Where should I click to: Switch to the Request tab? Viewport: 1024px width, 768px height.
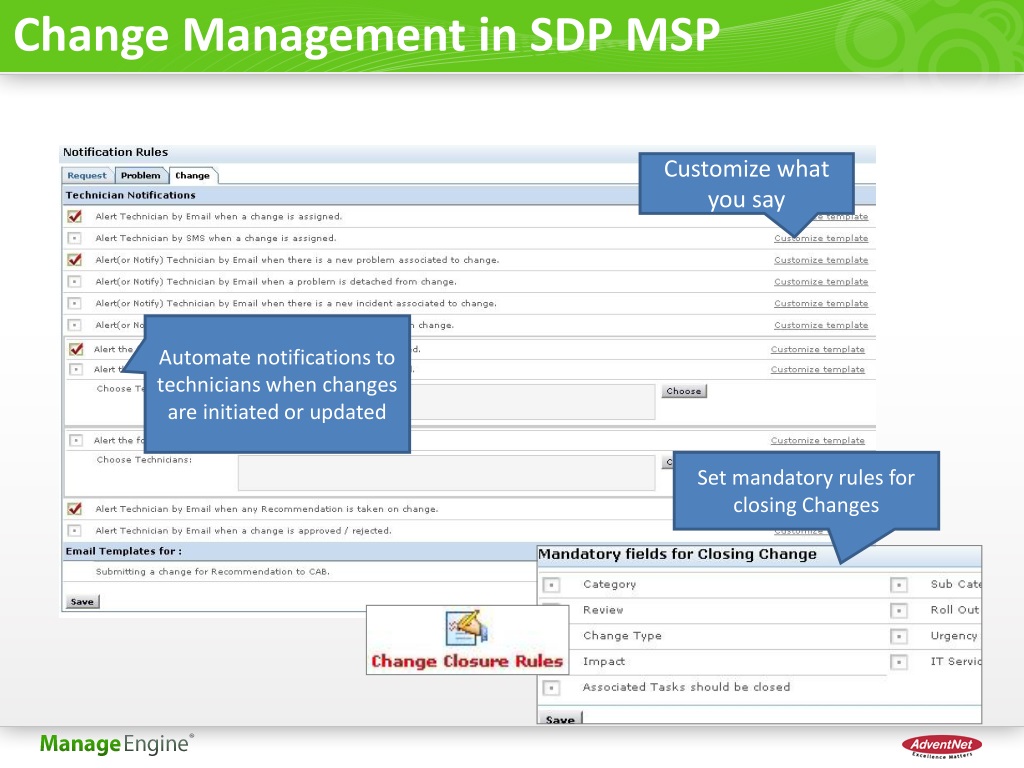[x=87, y=176]
